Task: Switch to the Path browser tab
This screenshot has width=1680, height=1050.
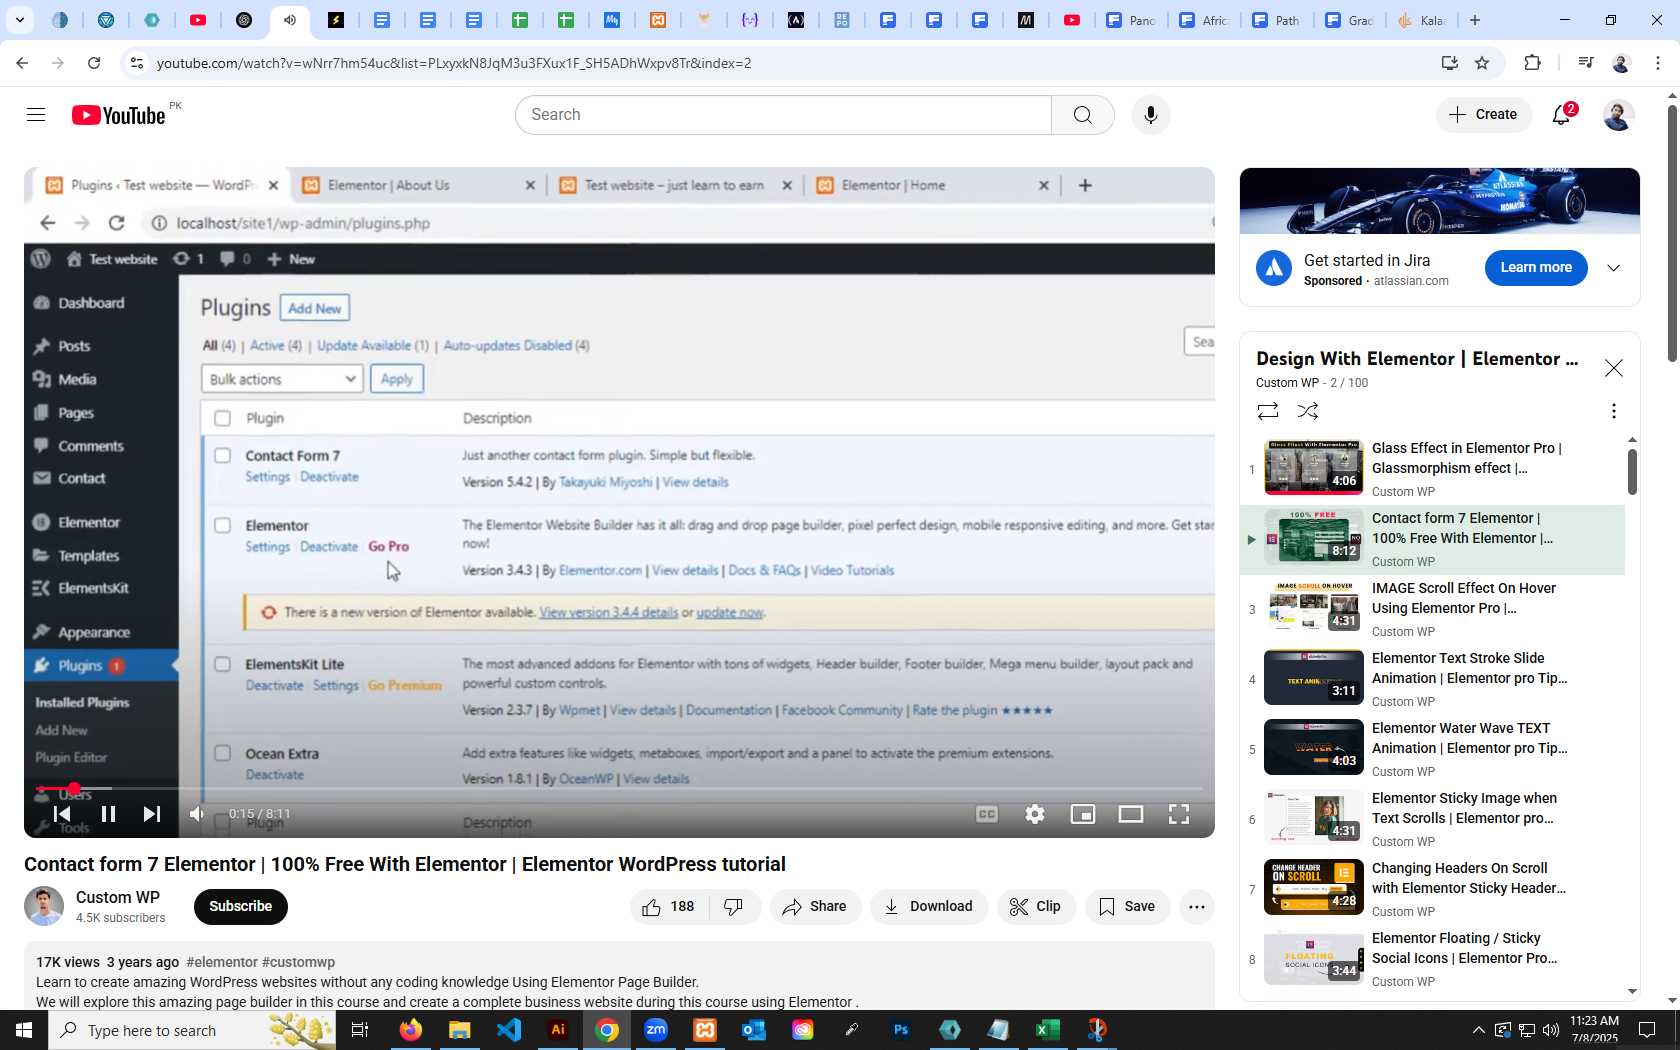Action: pyautogui.click(x=1276, y=20)
